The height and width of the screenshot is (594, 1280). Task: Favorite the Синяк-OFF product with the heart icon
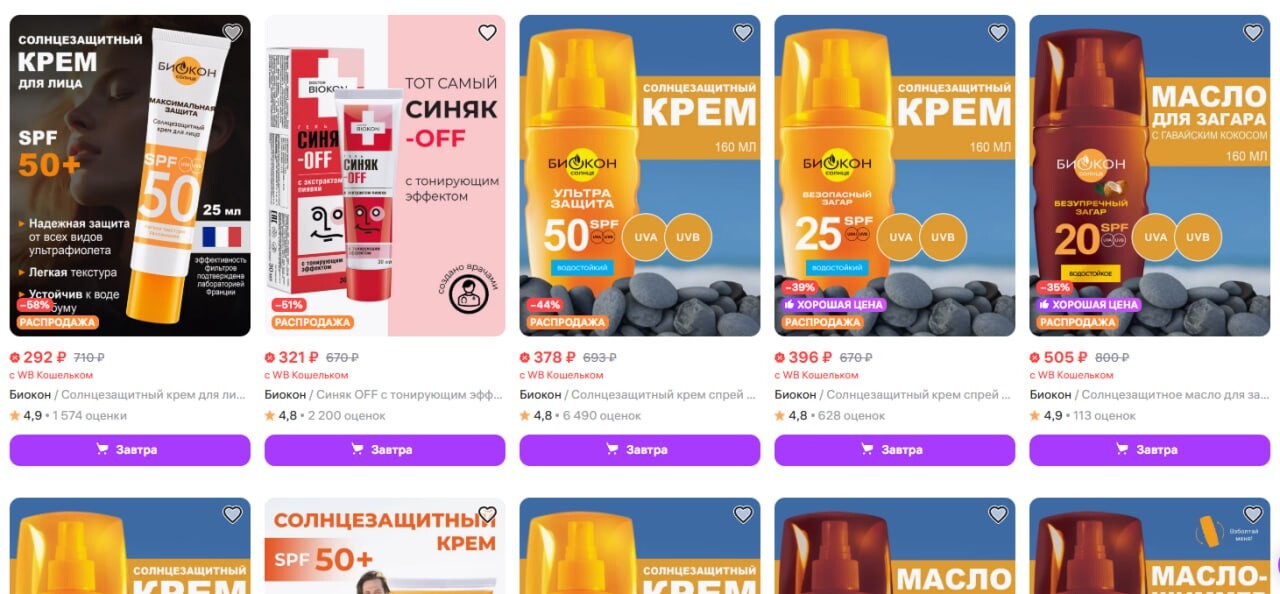(487, 32)
